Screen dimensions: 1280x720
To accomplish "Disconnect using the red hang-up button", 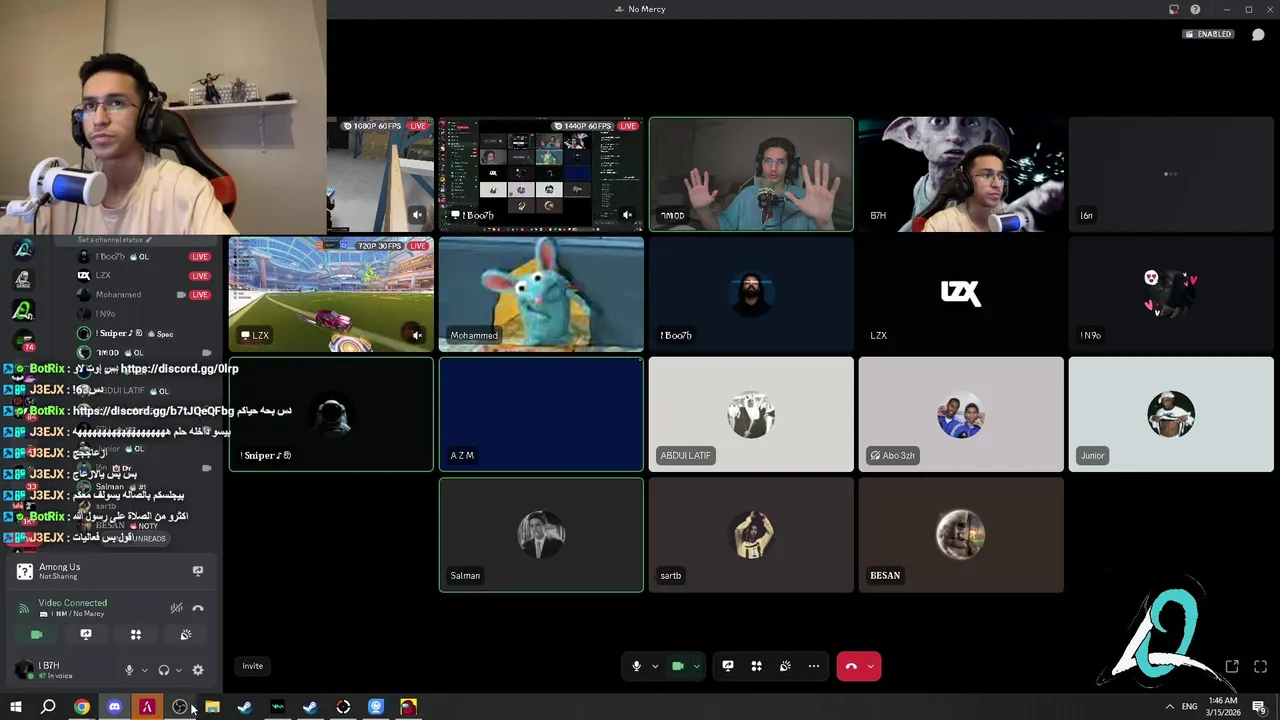I will tap(851, 666).
